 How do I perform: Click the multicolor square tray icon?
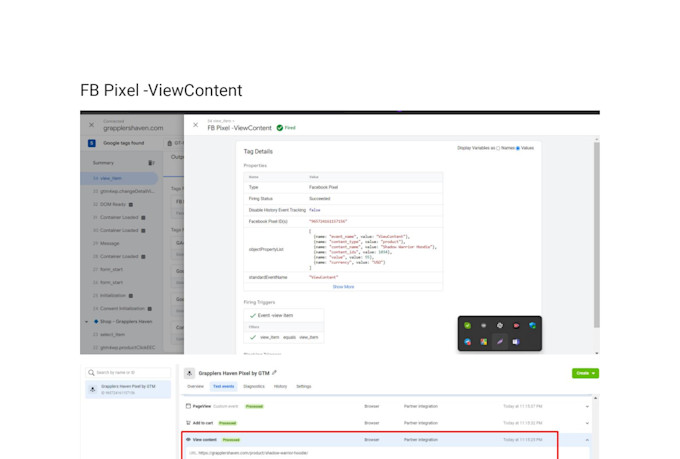click(484, 342)
